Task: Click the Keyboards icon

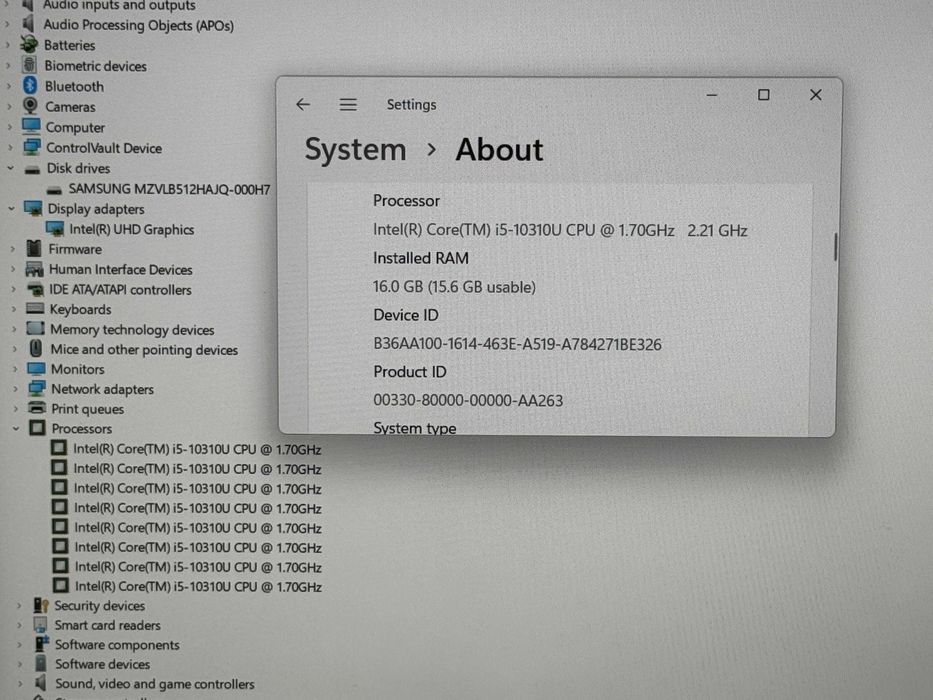Action: (x=36, y=308)
